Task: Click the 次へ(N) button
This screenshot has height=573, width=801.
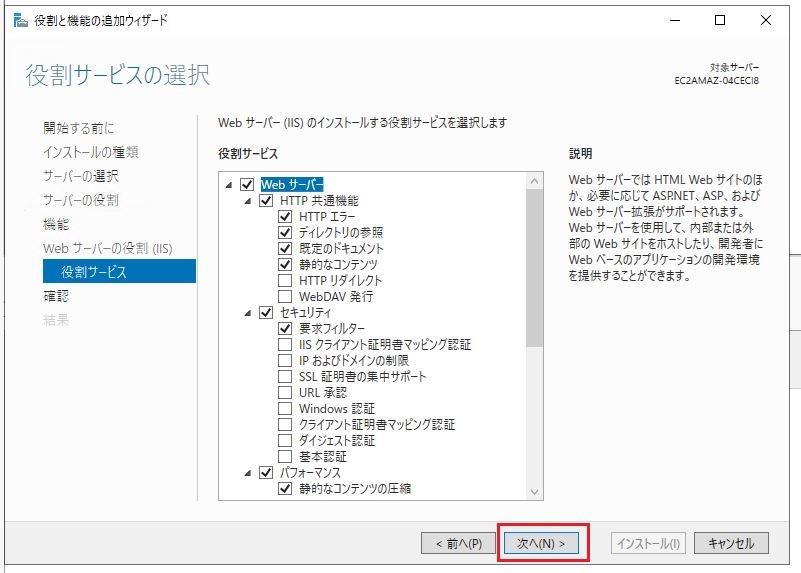Action: coord(541,543)
